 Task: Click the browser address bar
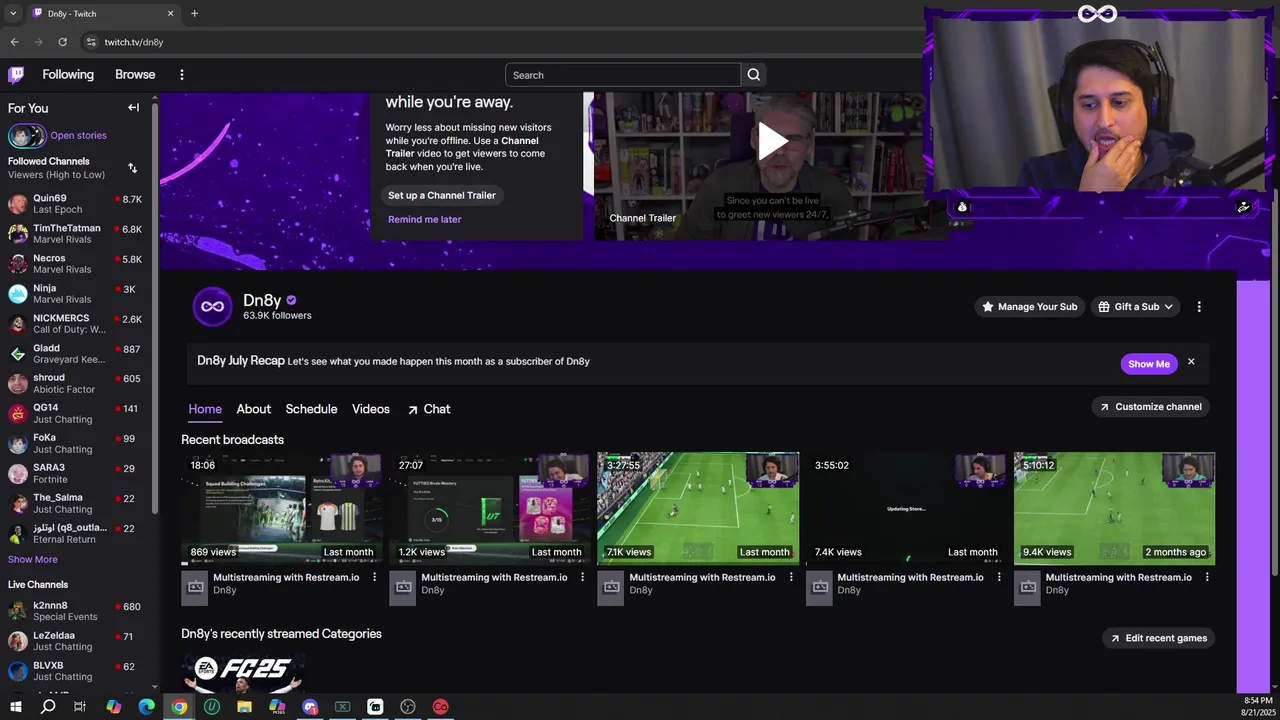(500, 42)
